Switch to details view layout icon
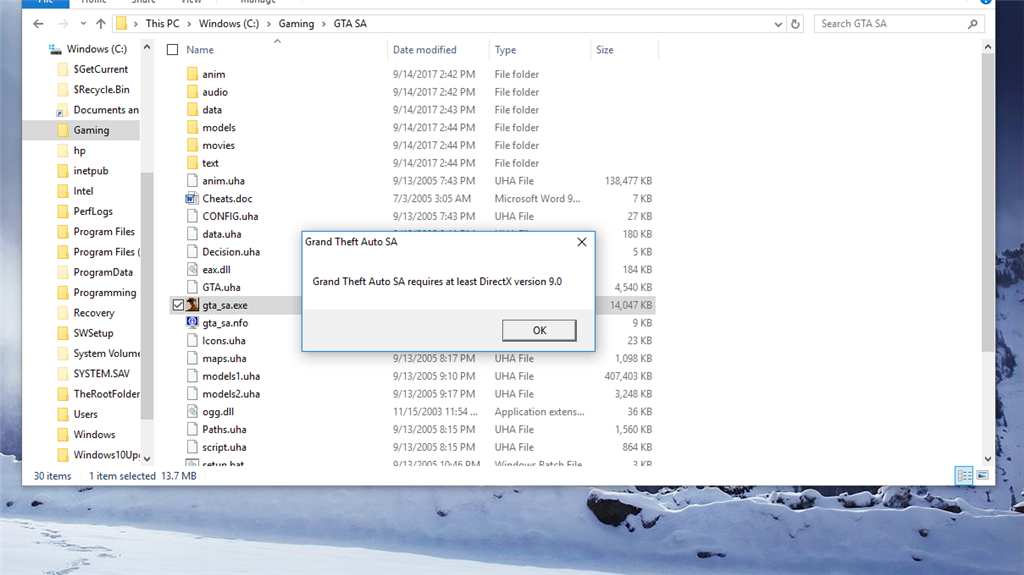The image size is (1024, 575). coord(964,476)
